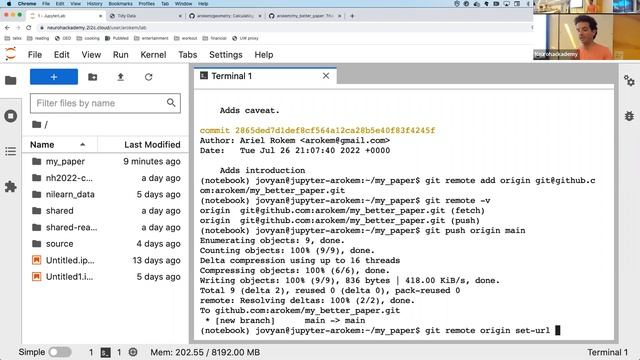
Task: Open the Help menu
Action: coord(264,55)
